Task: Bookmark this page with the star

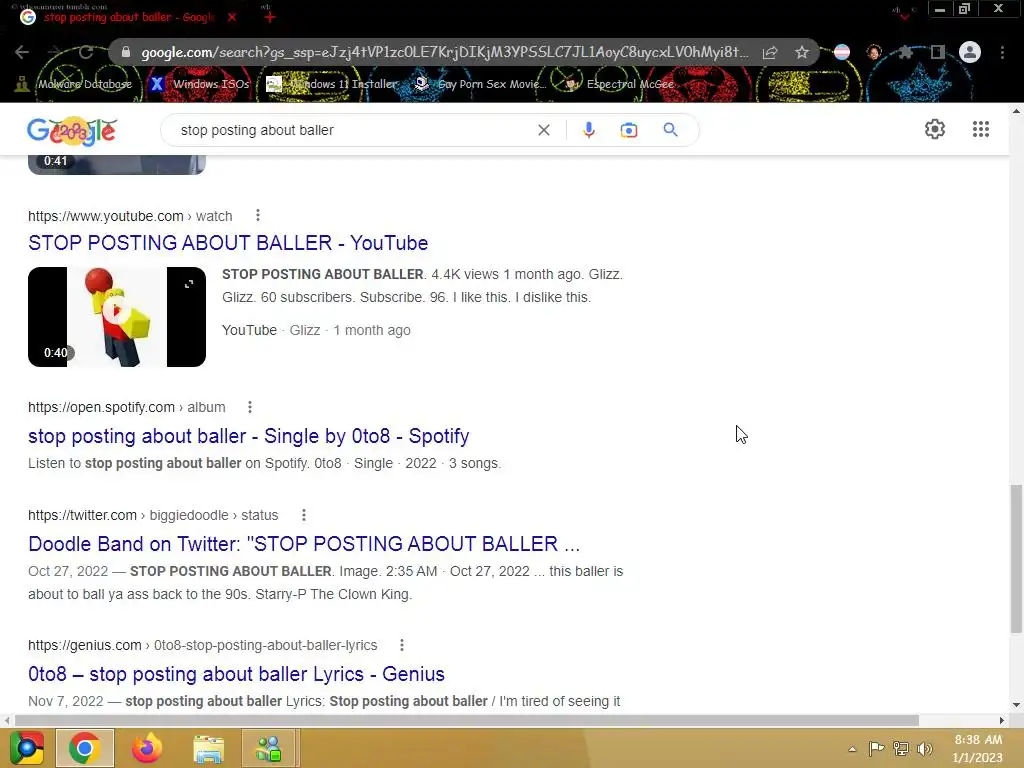Action: pyautogui.click(x=802, y=52)
